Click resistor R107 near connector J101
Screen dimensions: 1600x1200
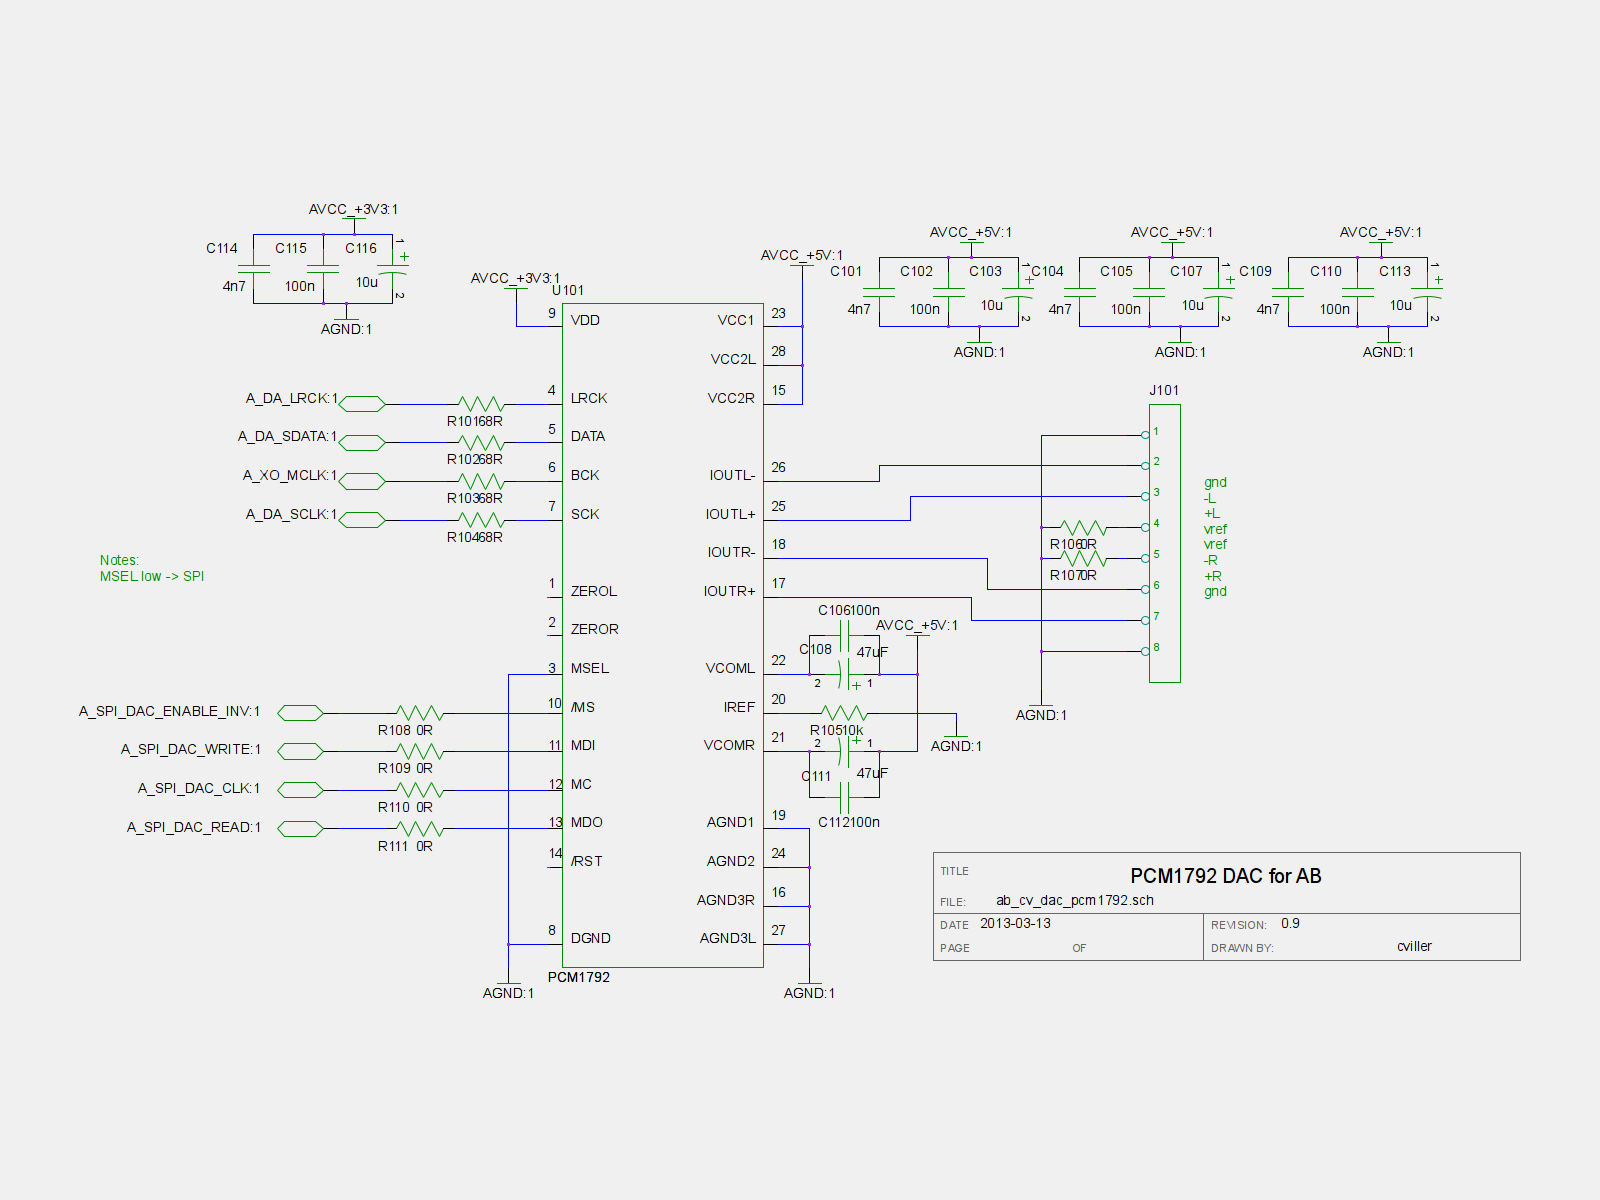[x=1083, y=558]
